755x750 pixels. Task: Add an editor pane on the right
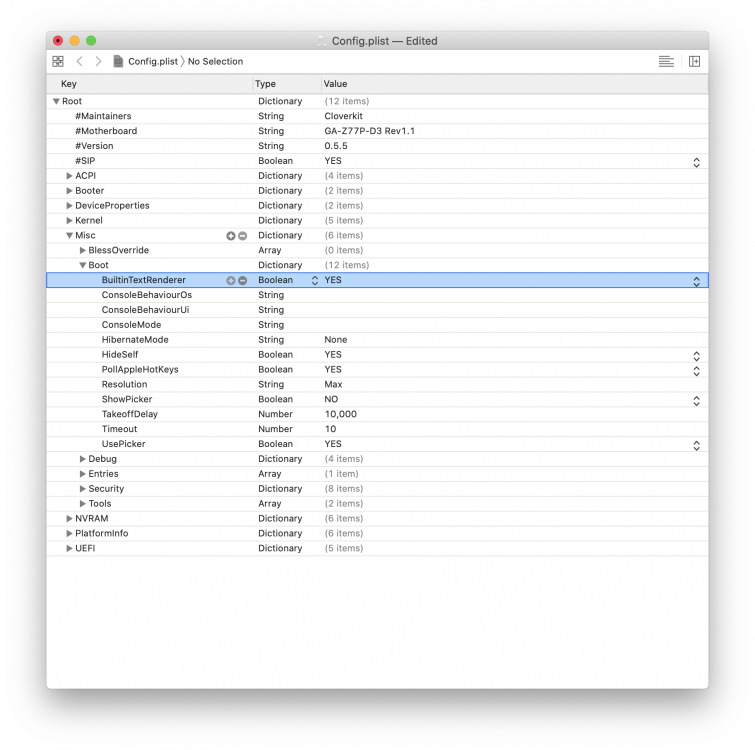[694, 62]
